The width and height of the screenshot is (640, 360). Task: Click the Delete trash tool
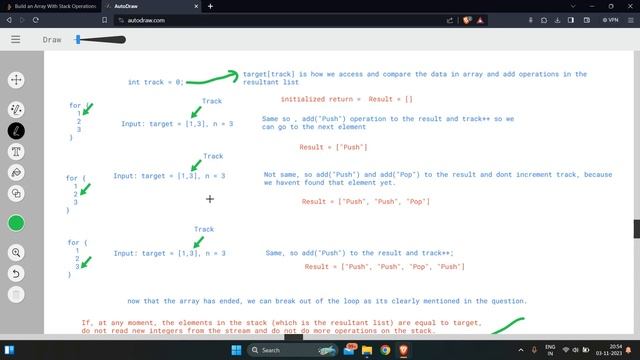16,295
